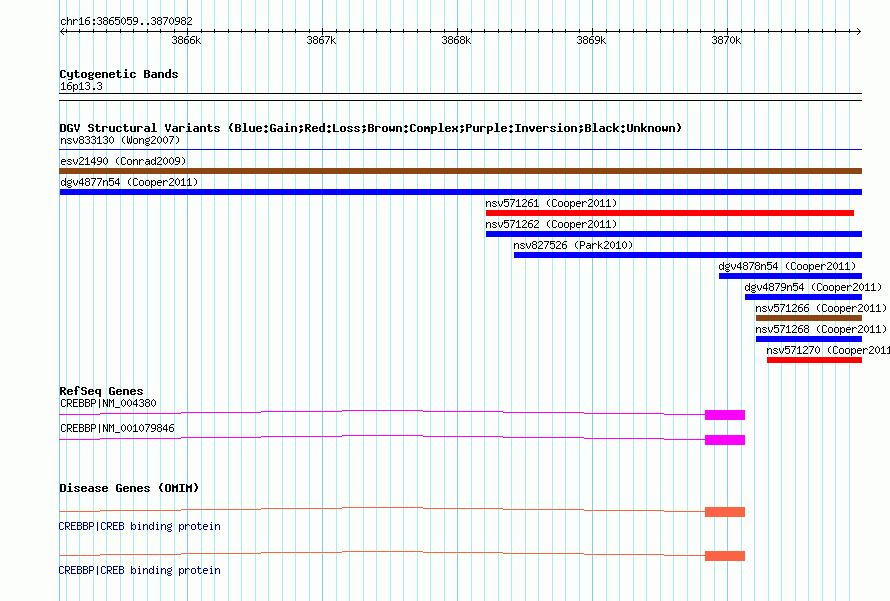Click the CREBBP|NM_004380 transcript label
890x601 pixels.
(108, 404)
